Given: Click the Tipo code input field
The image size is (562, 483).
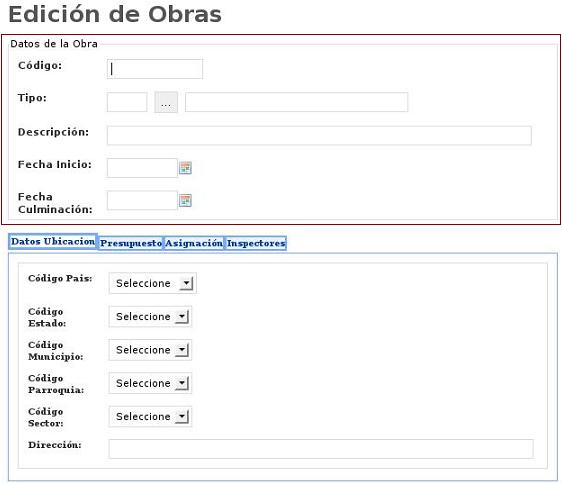Looking at the screenshot, I should [127, 102].
